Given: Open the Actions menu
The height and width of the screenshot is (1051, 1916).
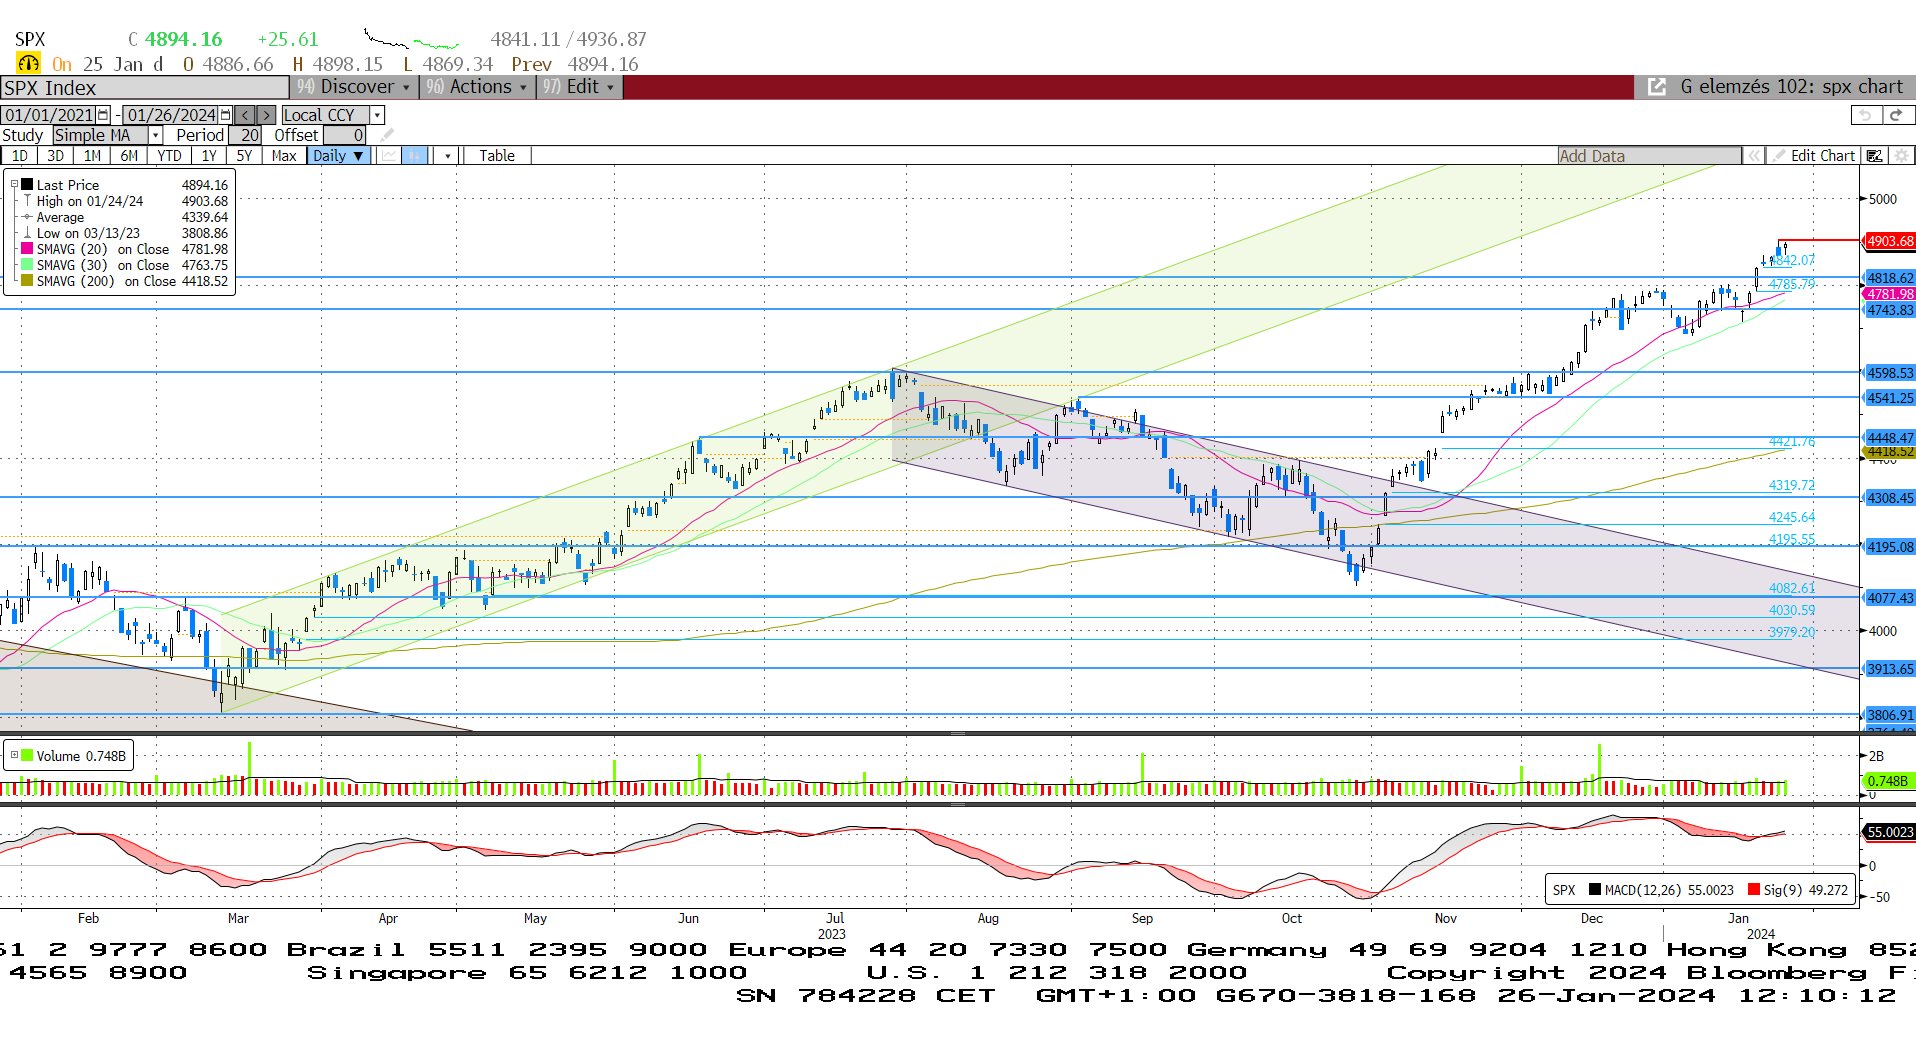Looking at the screenshot, I should pos(477,87).
